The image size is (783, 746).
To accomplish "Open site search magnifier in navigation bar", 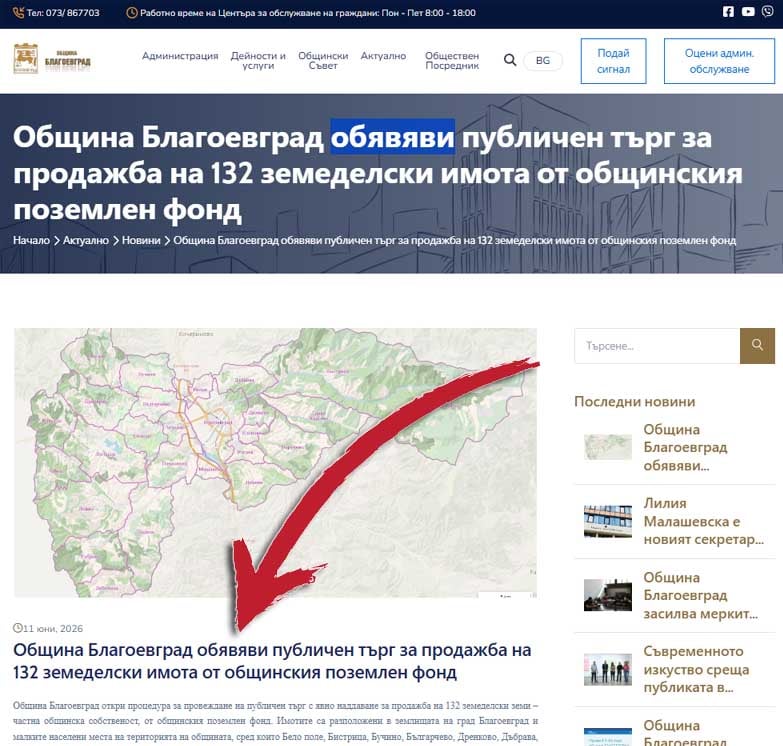I will (510, 60).
